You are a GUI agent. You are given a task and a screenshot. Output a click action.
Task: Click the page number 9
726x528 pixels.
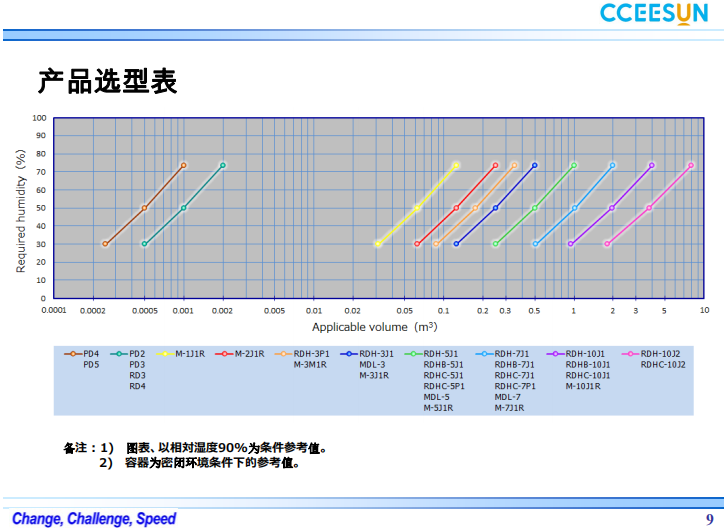[710, 519]
